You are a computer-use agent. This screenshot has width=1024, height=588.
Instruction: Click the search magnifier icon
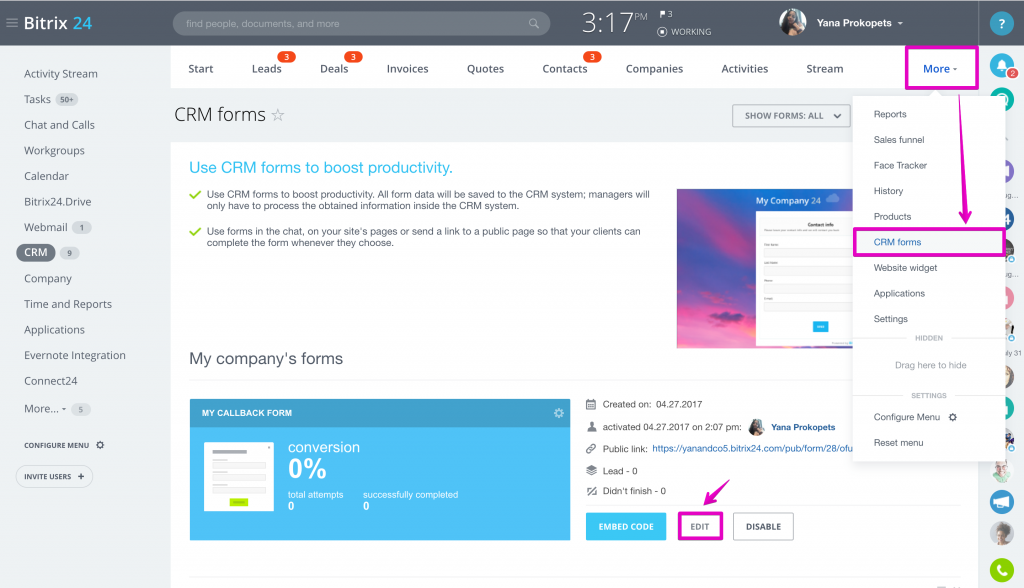tap(534, 24)
